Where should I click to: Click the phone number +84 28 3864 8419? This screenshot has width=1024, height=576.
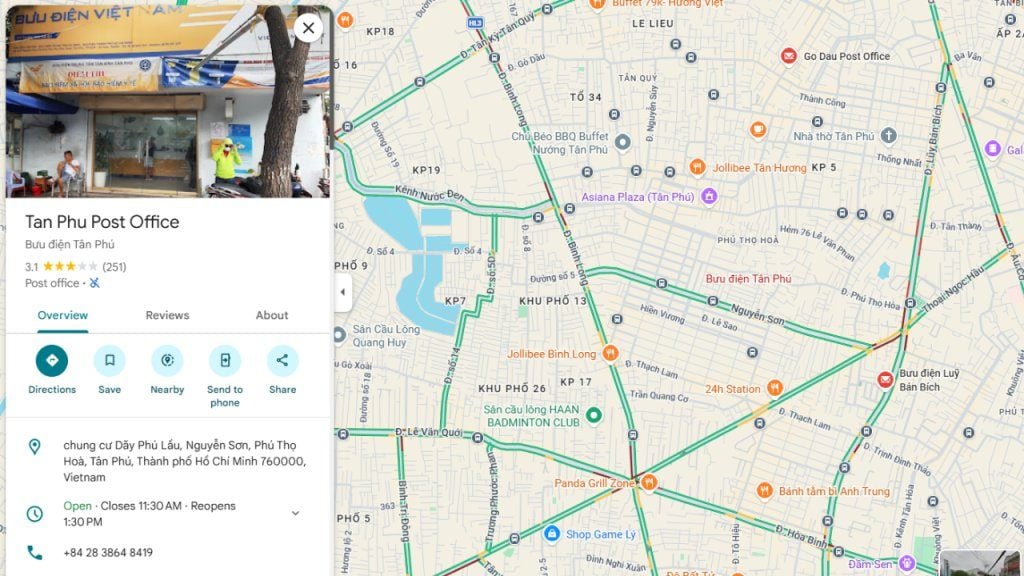[x=108, y=552]
